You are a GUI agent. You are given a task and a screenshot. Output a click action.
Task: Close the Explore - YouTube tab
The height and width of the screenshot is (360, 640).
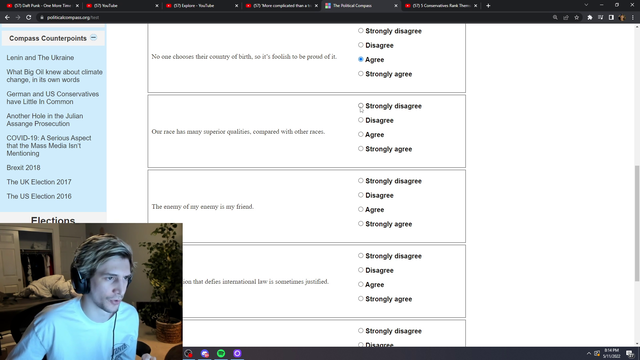point(236,6)
